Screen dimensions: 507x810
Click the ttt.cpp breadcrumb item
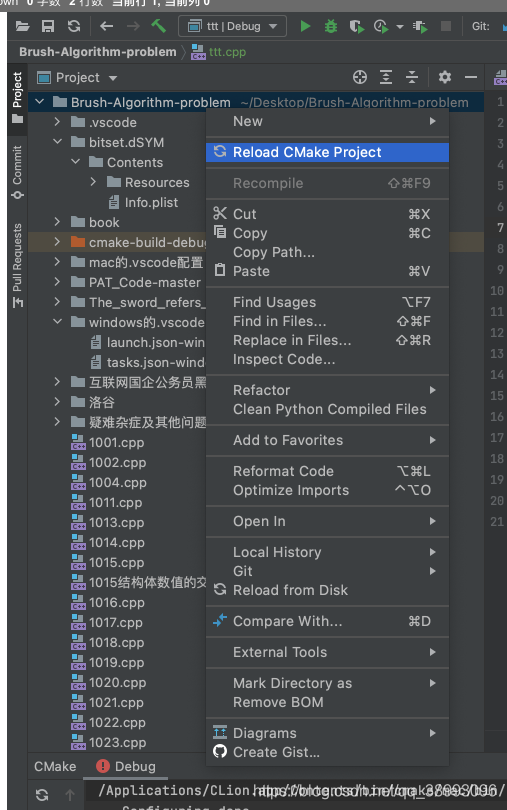[219, 52]
